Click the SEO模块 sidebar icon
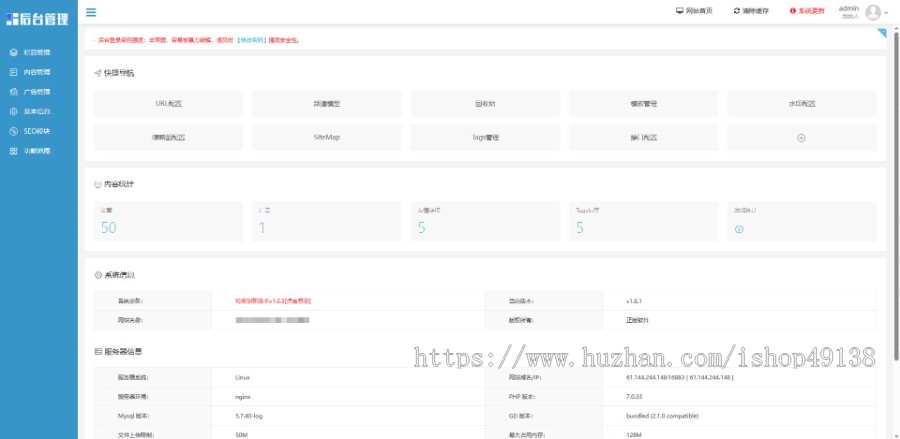 pos(14,131)
